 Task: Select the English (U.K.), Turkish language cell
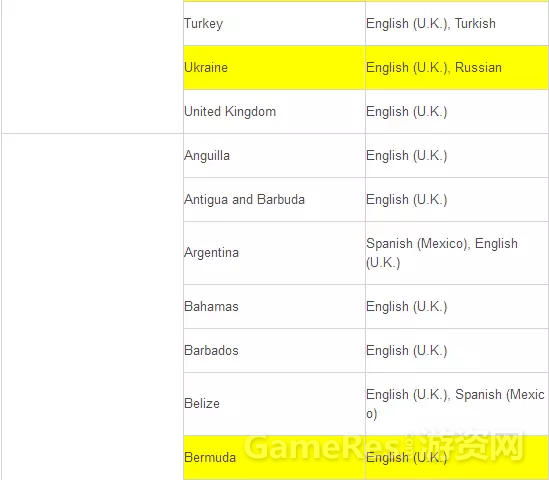point(457,23)
